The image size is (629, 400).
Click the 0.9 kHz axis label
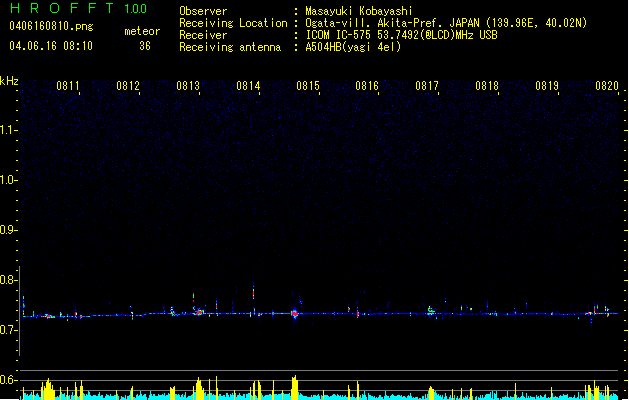(x=8, y=230)
